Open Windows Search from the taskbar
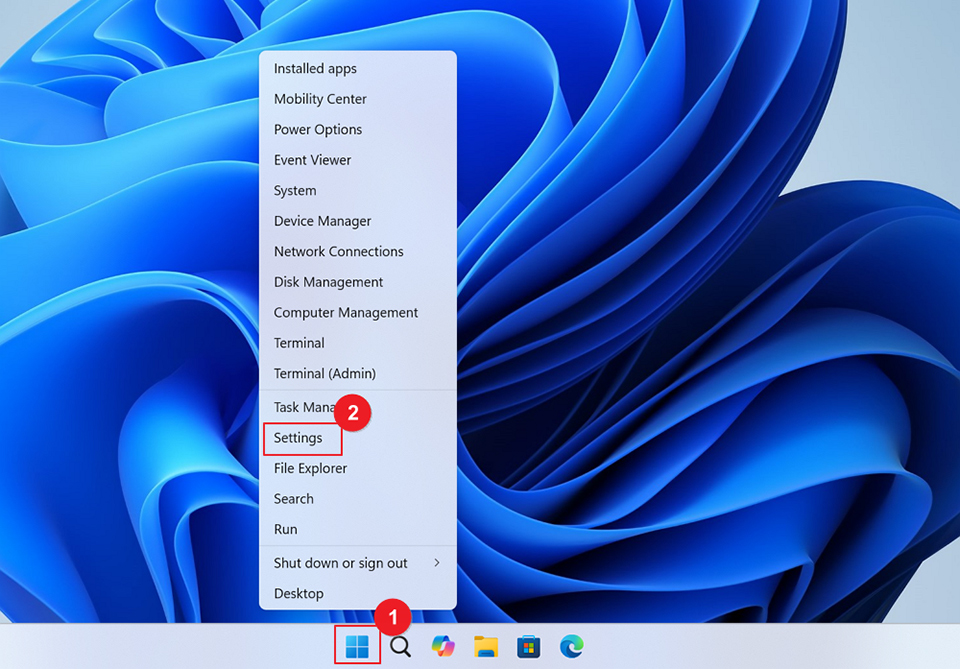960x669 pixels. click(400, 646)
